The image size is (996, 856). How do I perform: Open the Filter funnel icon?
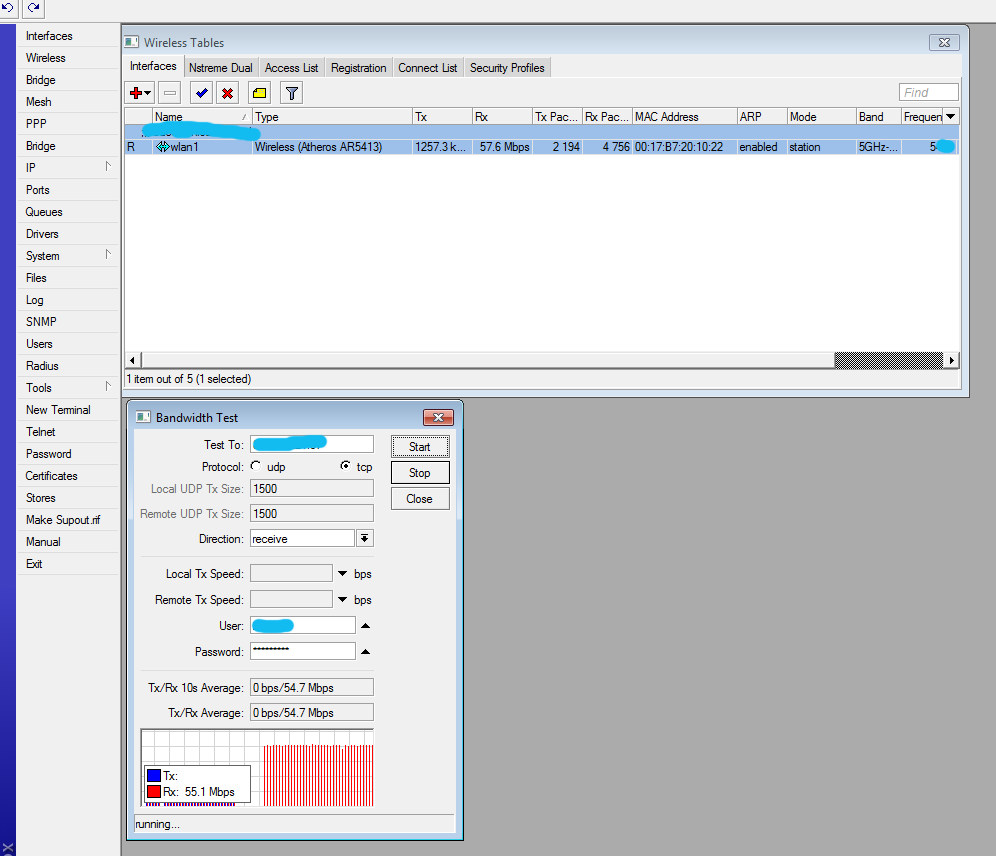click(x=291, y=93)
